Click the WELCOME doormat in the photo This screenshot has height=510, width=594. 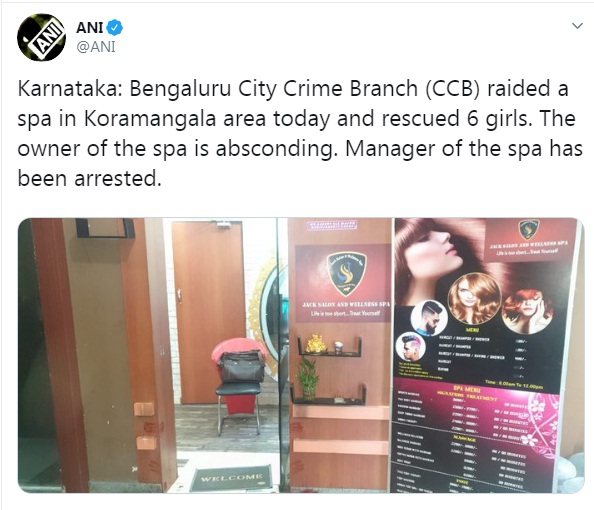pyautogui.click(x=231, y=479)
